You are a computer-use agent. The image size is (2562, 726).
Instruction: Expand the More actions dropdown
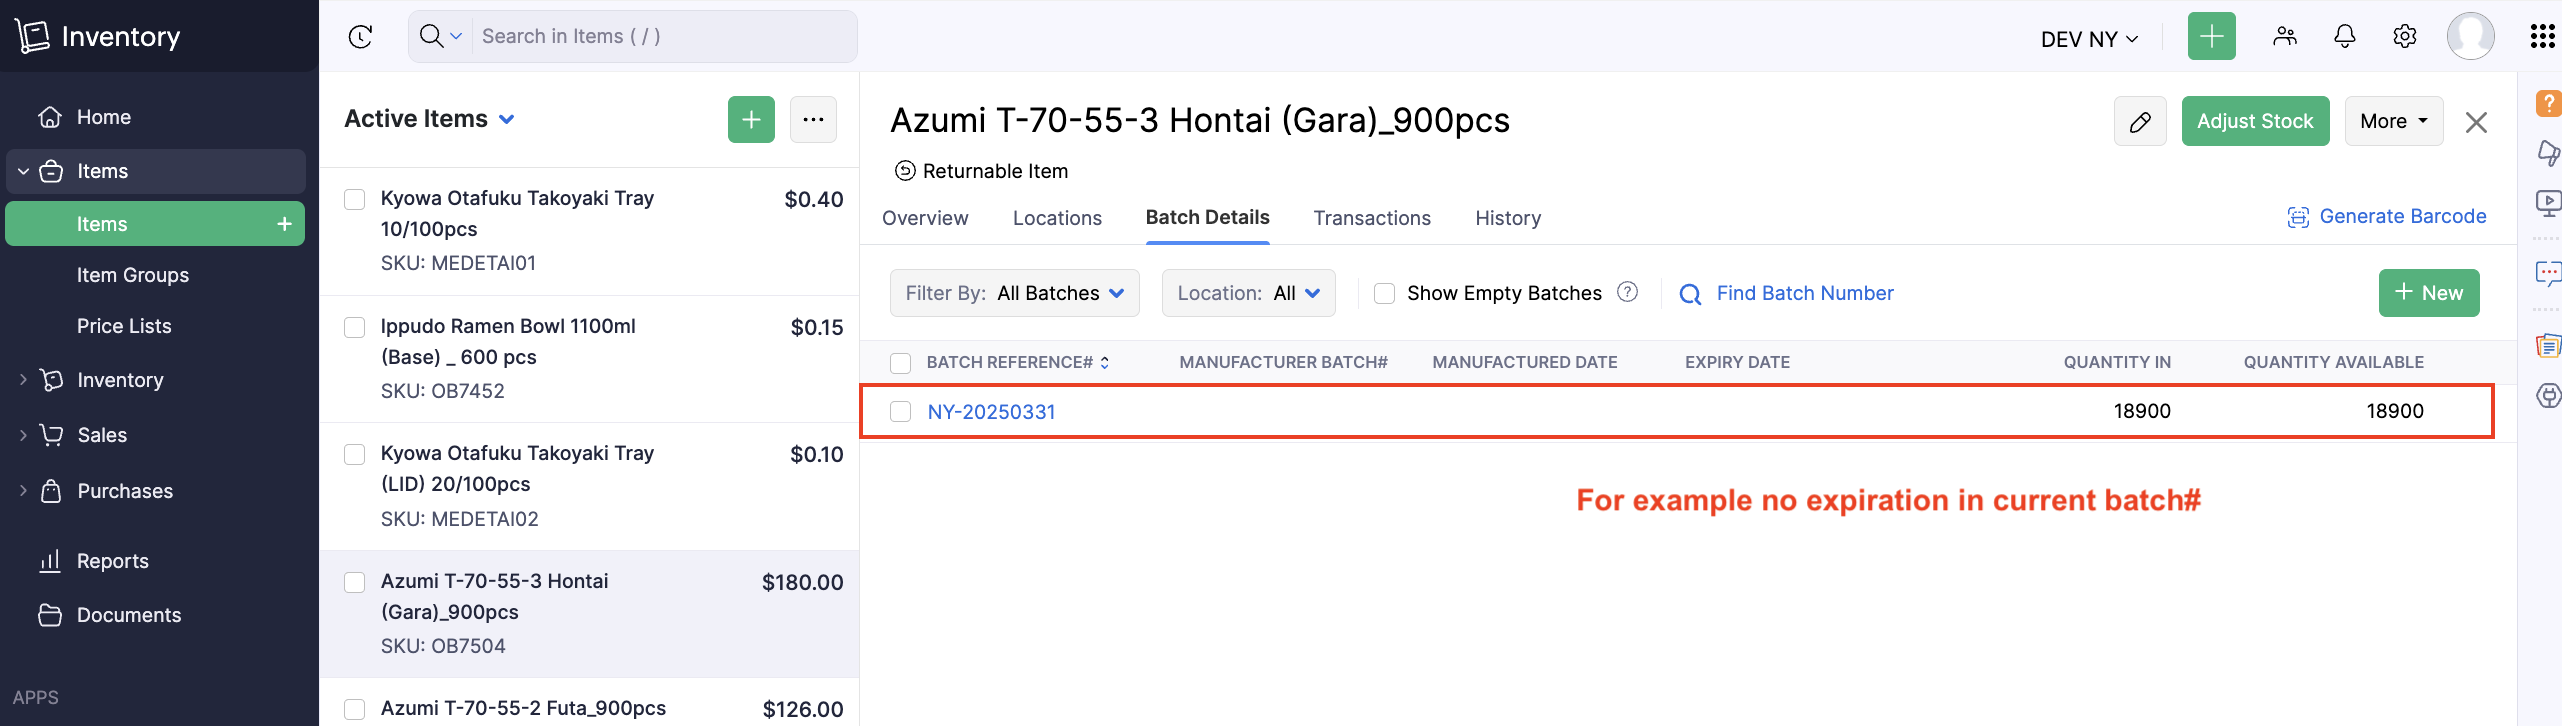[2393, 122]
